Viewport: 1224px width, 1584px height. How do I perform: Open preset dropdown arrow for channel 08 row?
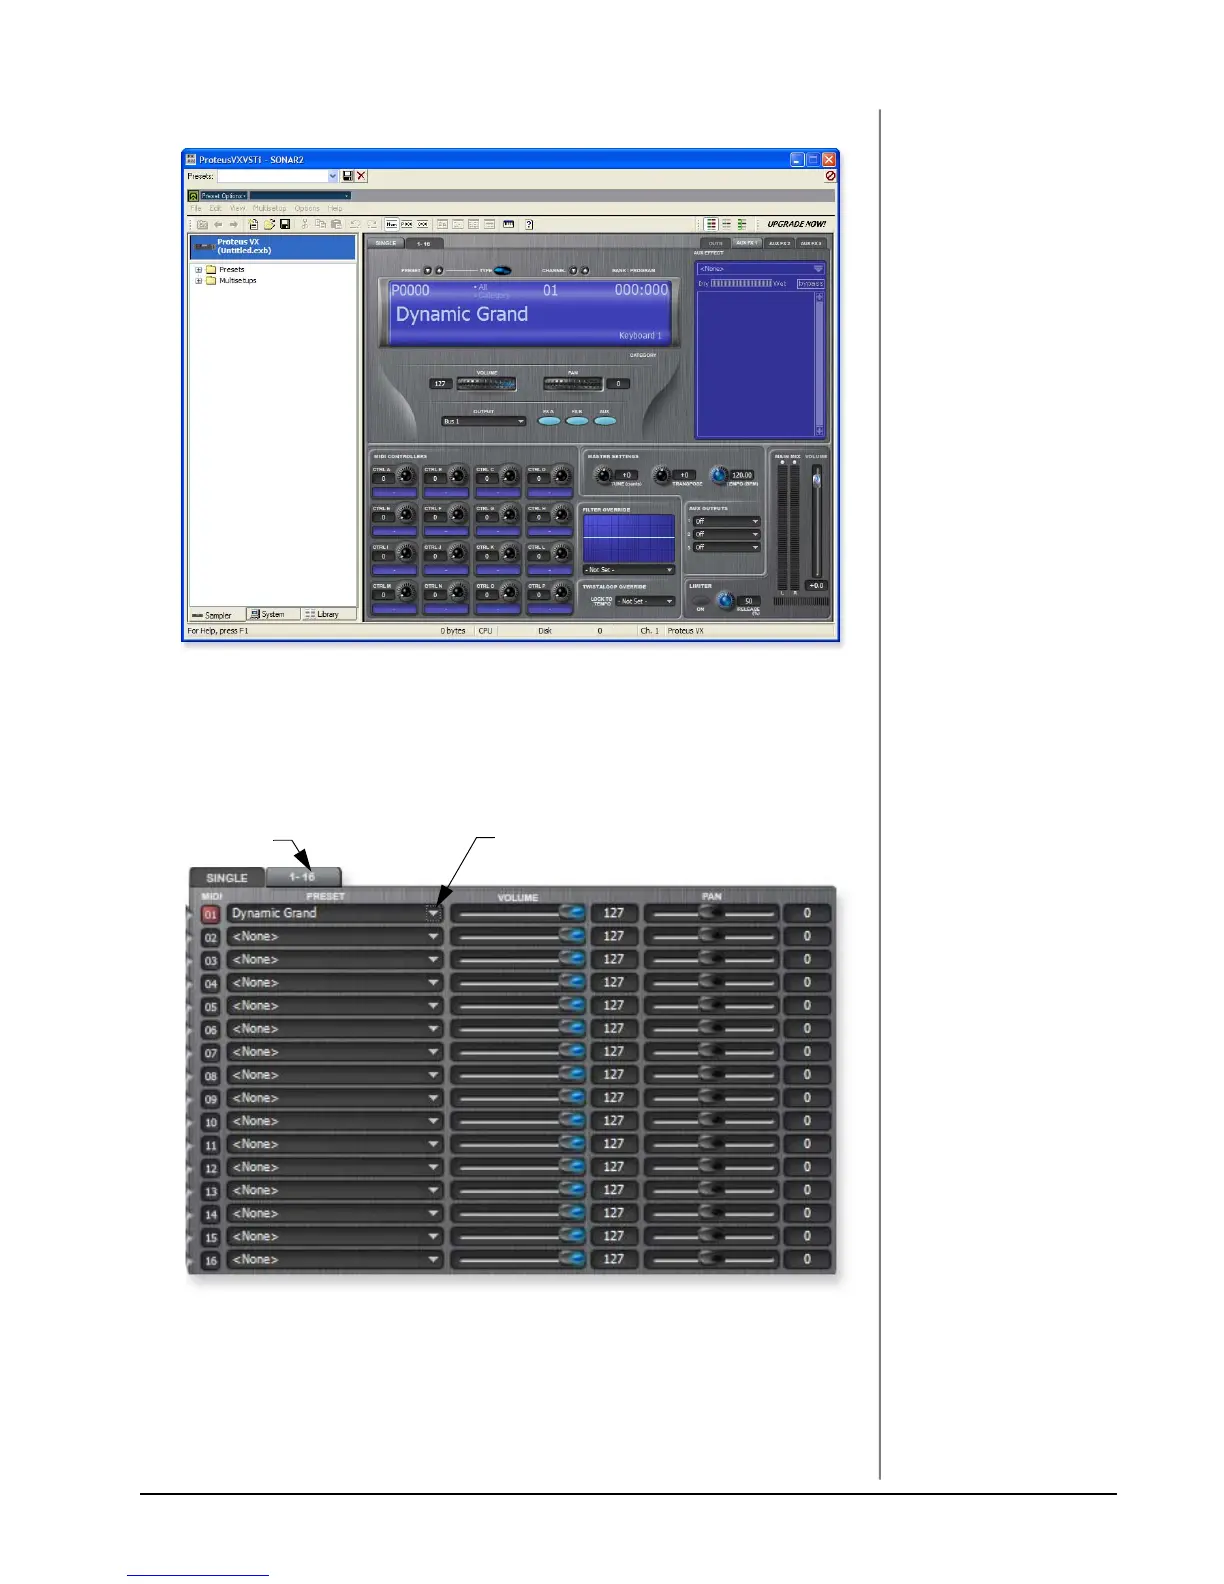(433, 1075)
